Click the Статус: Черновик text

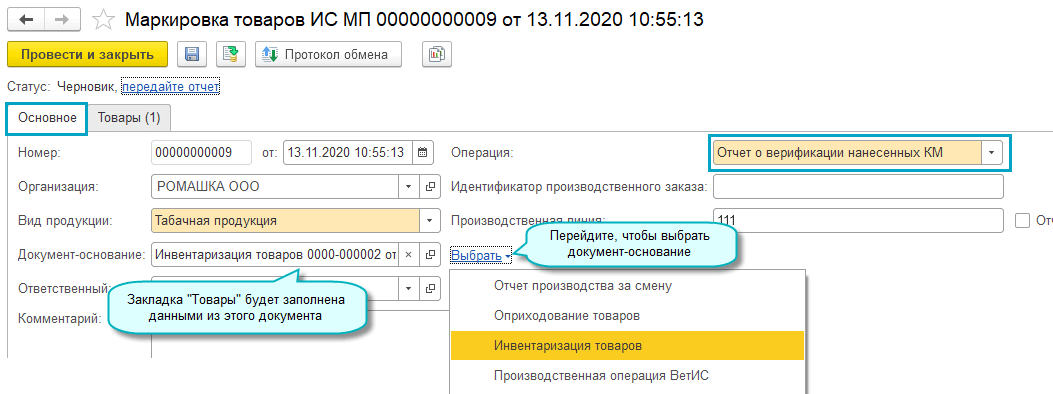coord(62,87)
